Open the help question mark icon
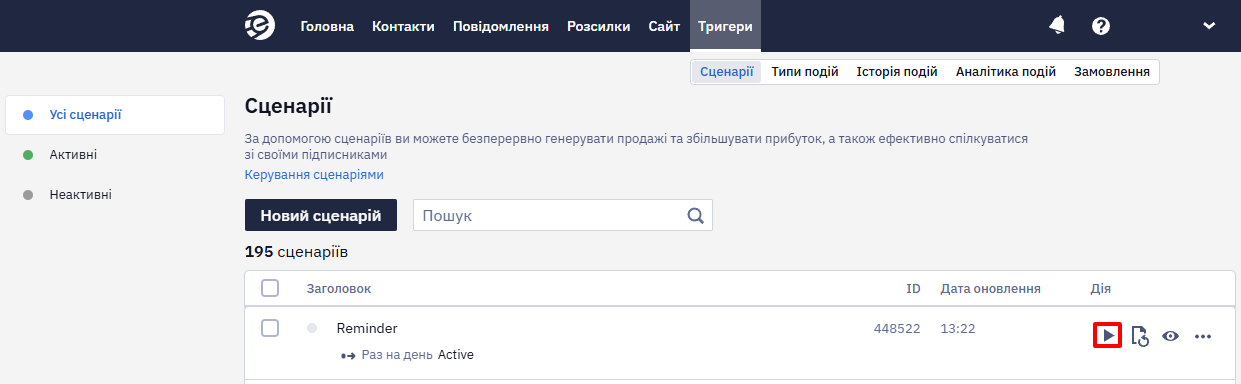This screenshot has height=384, width=1241. (x=1101, y=26)
